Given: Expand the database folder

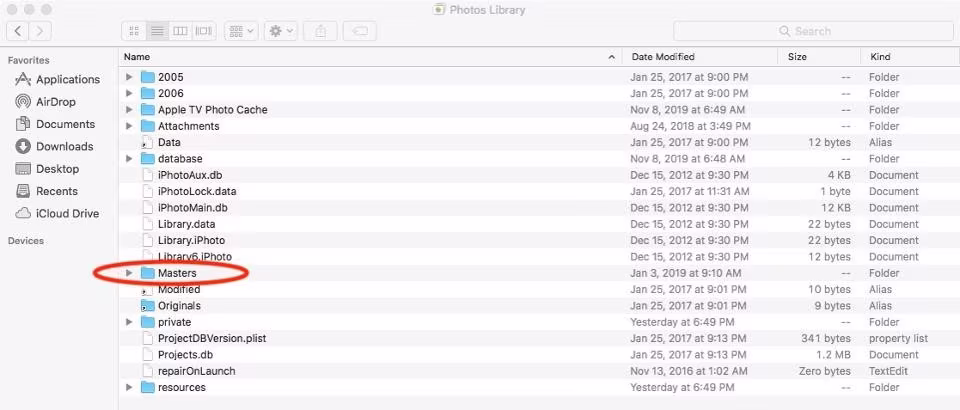Looking at the screenshot, I should click(x=129, y=159).
